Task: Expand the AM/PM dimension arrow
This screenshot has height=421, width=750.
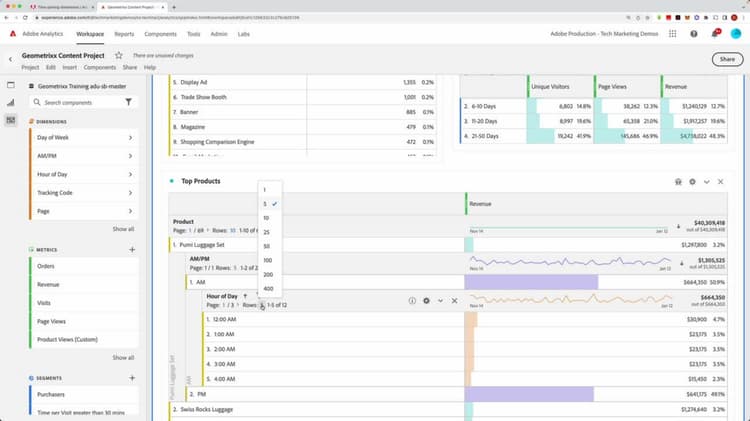Action: 130,156
